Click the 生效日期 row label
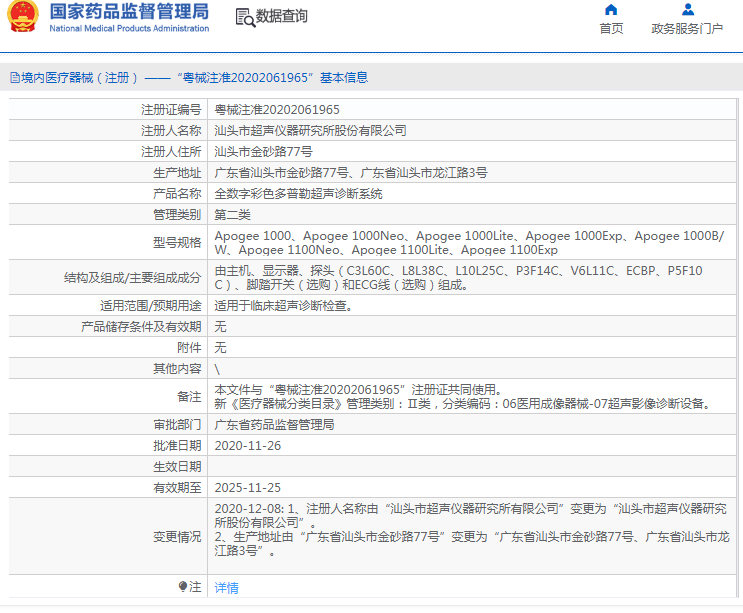 pyautogui.click(x=177, y=467)
